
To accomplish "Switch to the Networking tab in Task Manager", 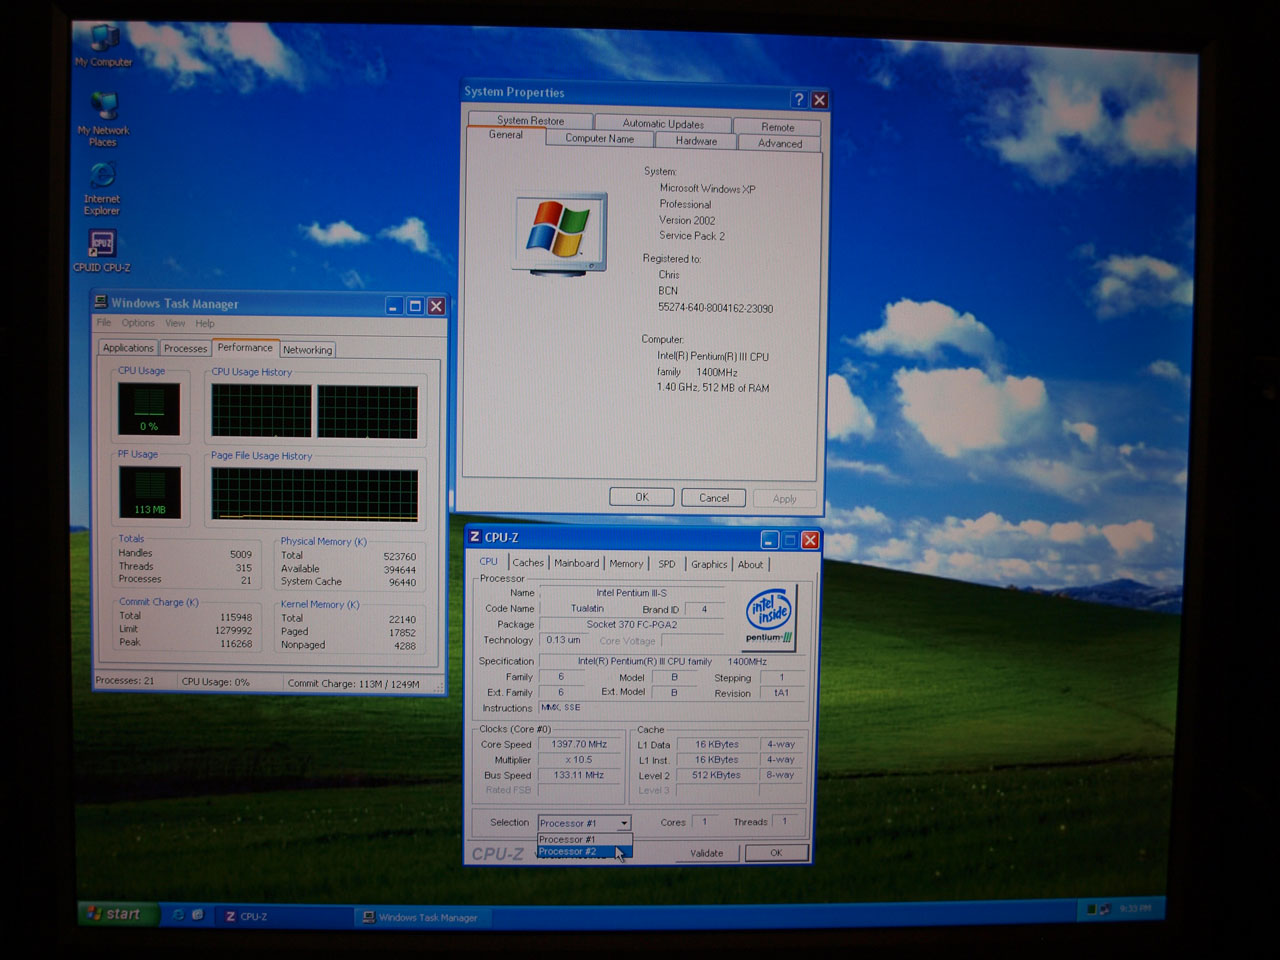I will (x=307, y=350).
